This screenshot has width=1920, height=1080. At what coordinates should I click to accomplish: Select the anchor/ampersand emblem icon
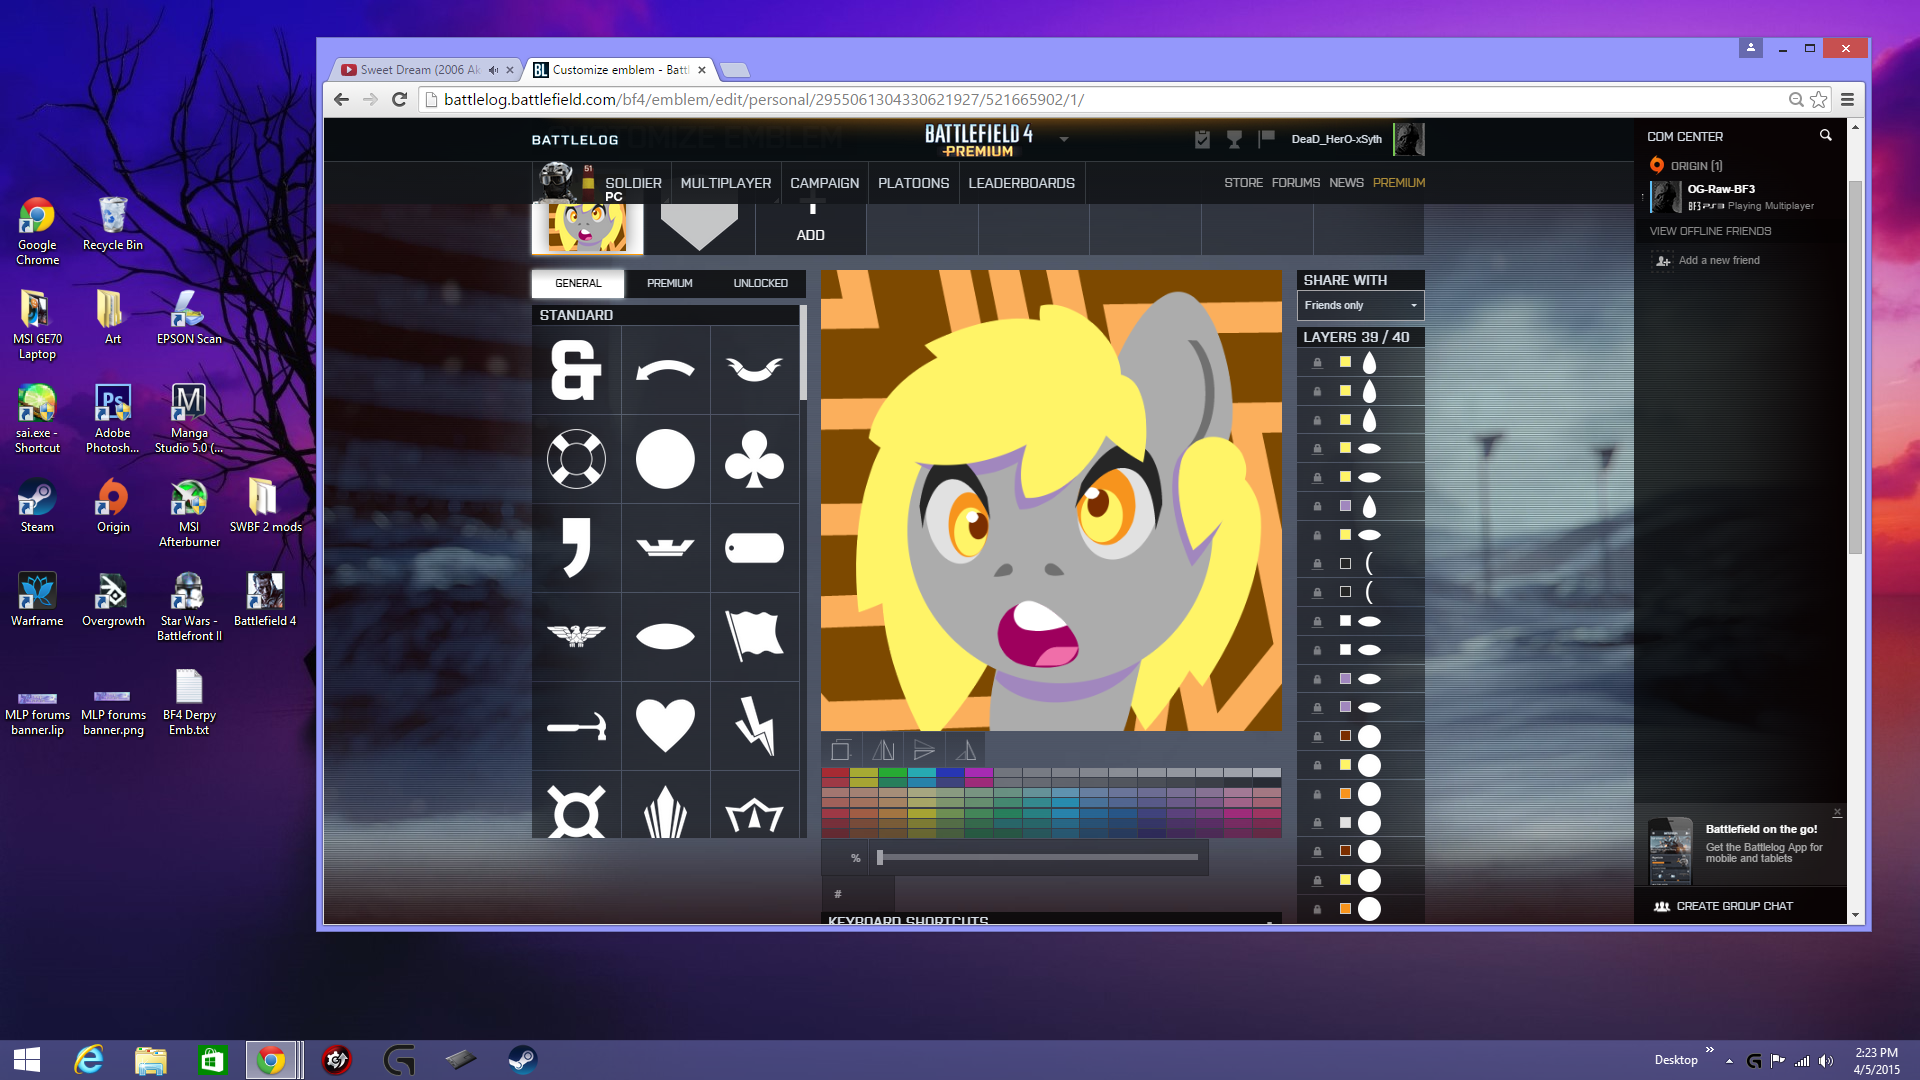point(576,371)
